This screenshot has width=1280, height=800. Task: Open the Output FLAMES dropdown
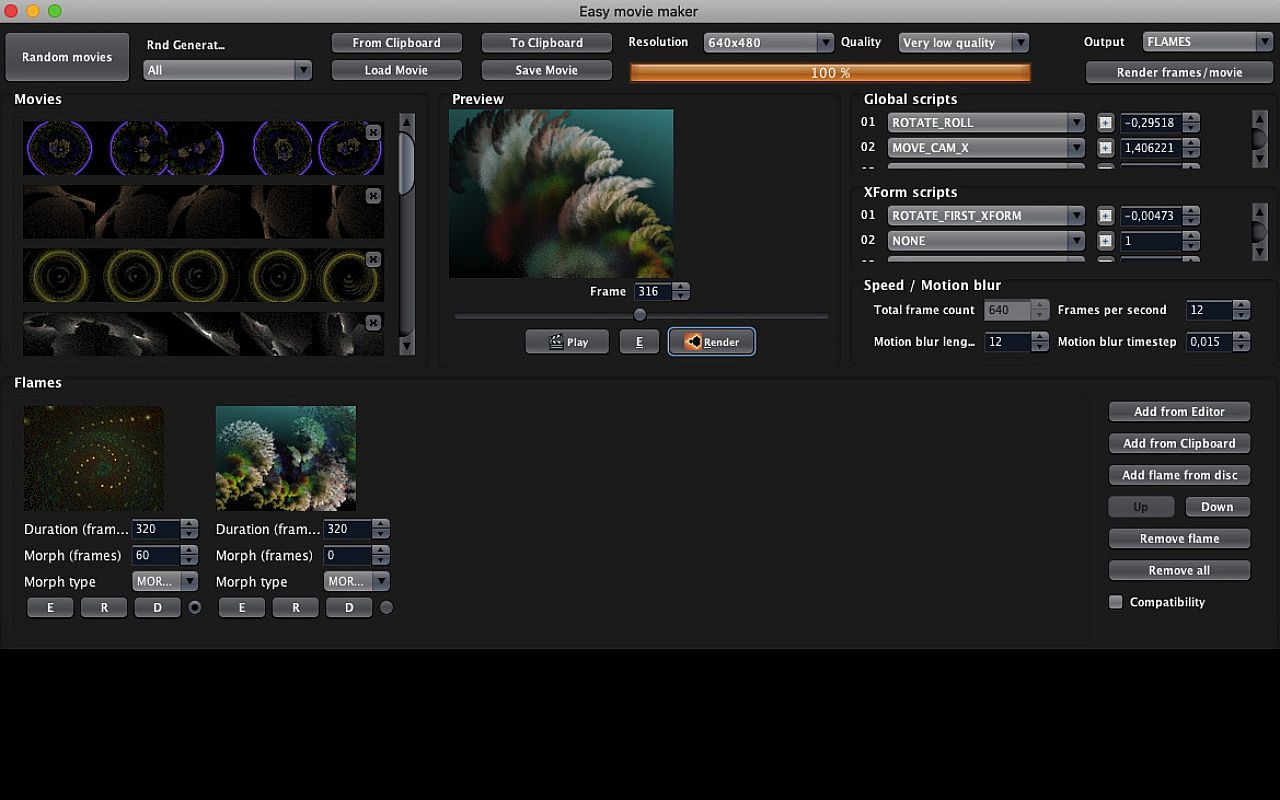tap(1207, 42)
